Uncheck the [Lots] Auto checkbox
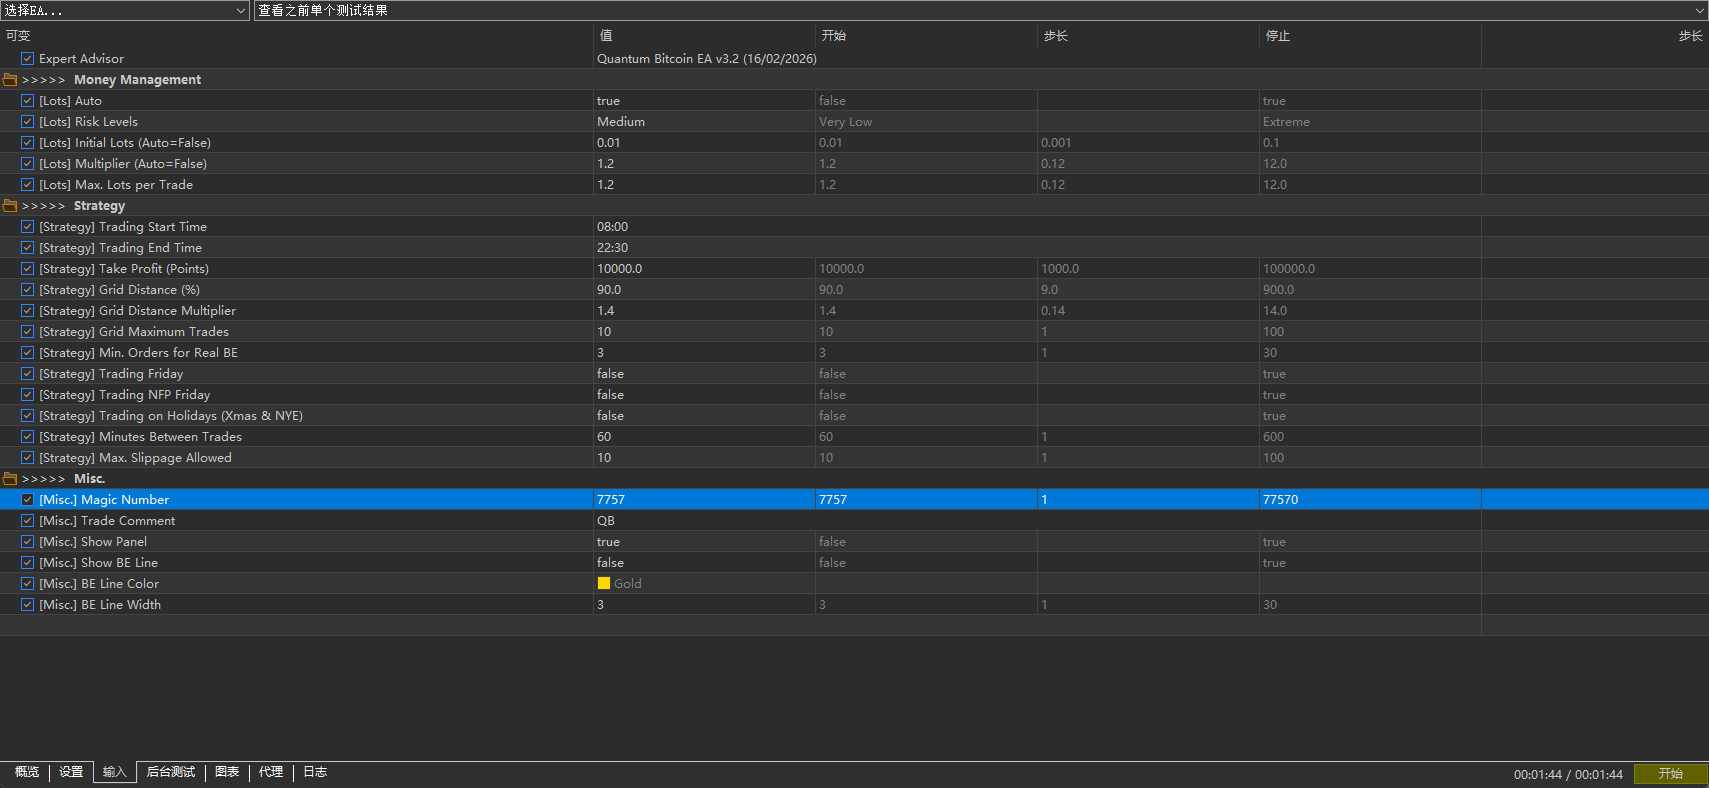The height and width of the screenshot is (788, 1709). (28, 101)
